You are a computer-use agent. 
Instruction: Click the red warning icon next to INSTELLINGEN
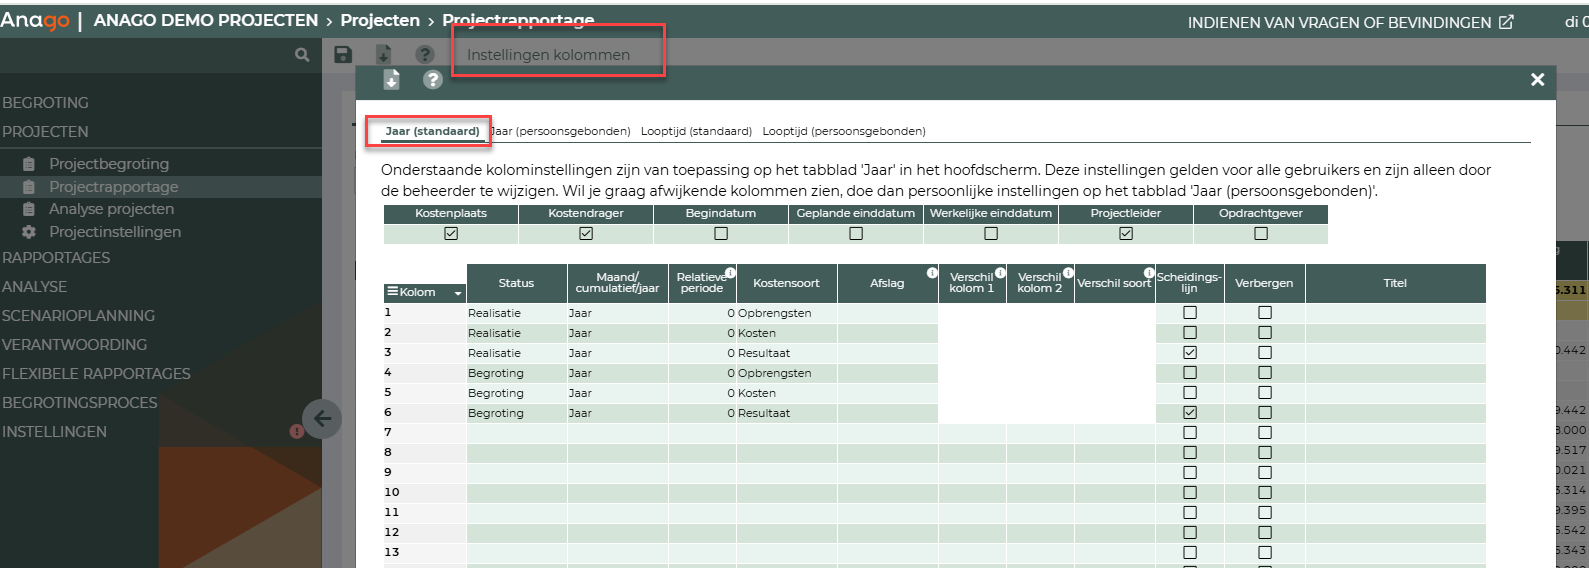point(296,432)
